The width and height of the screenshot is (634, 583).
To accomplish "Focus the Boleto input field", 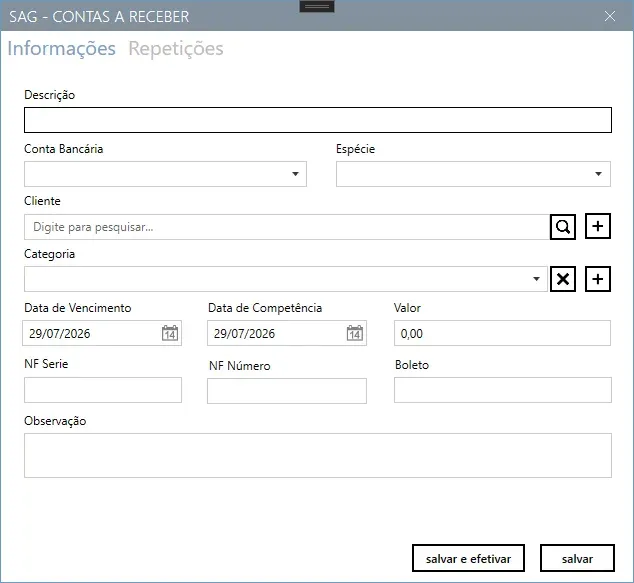I will pos(503,390).
